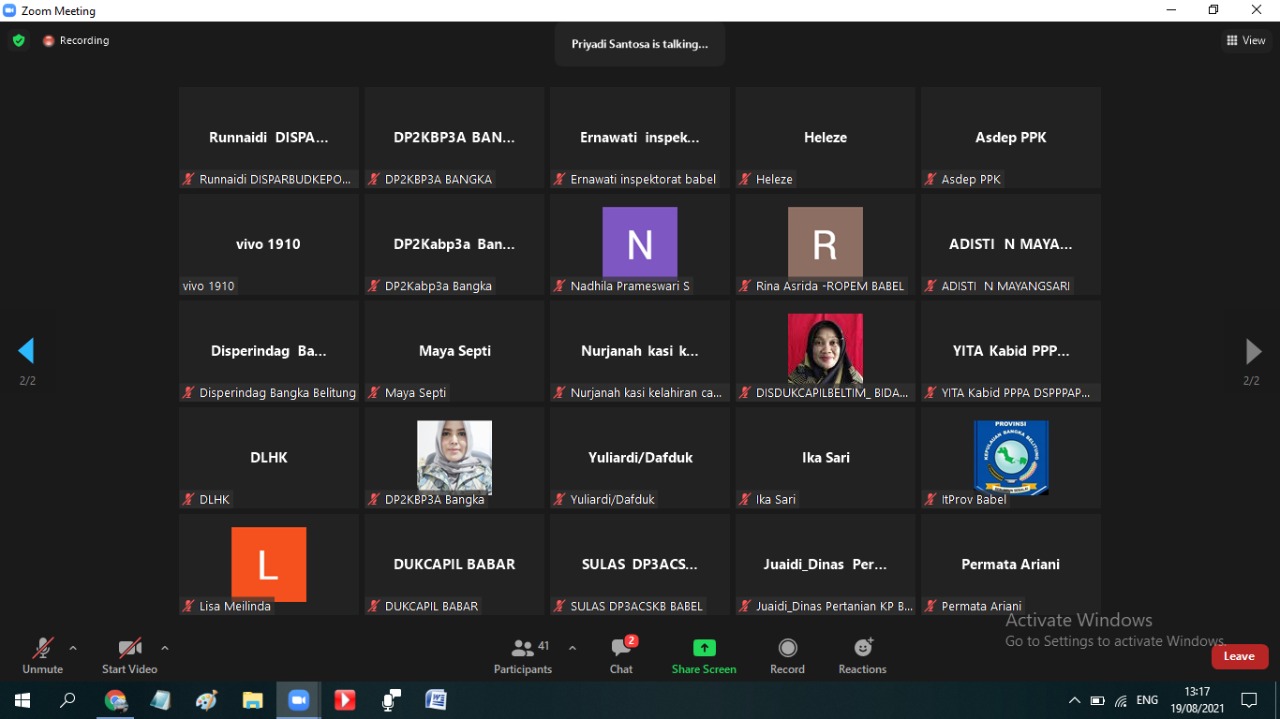This screenshot has height=719, width=1280.
Task: Select the ItProv Babel participant tile
Action: coord(1010,458)
